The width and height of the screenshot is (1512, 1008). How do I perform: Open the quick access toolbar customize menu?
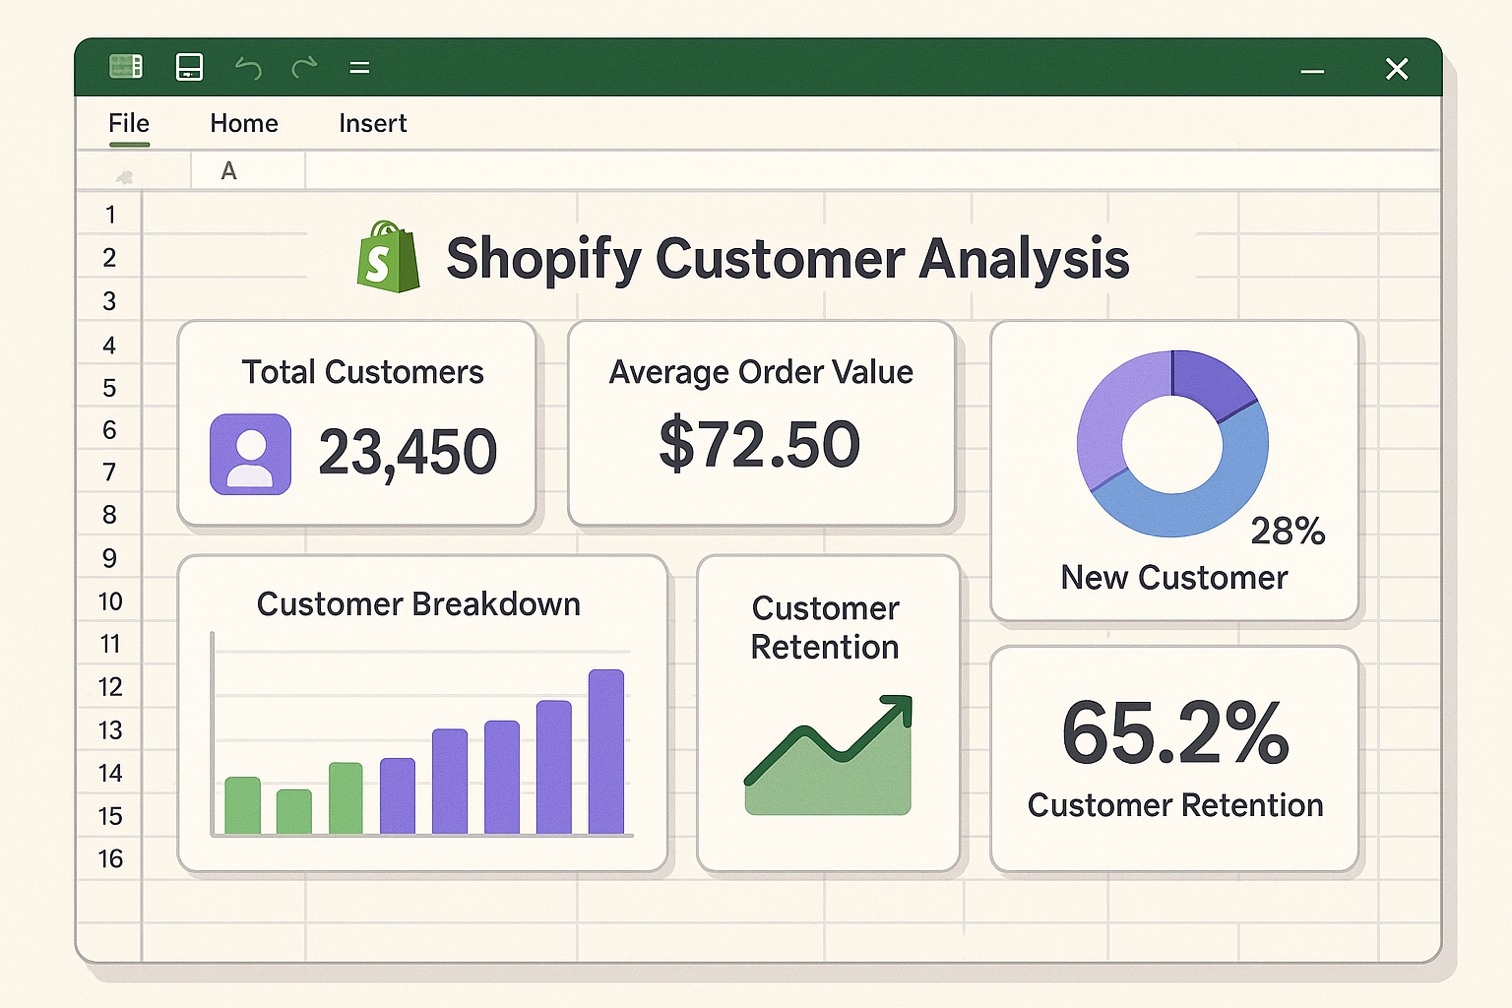359,67
